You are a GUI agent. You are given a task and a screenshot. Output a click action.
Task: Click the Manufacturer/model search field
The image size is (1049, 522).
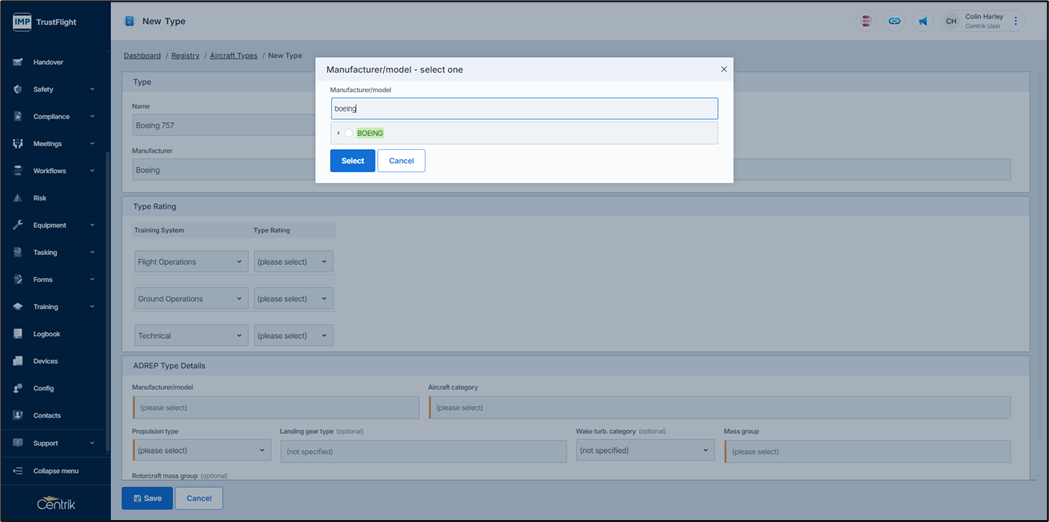524,108
